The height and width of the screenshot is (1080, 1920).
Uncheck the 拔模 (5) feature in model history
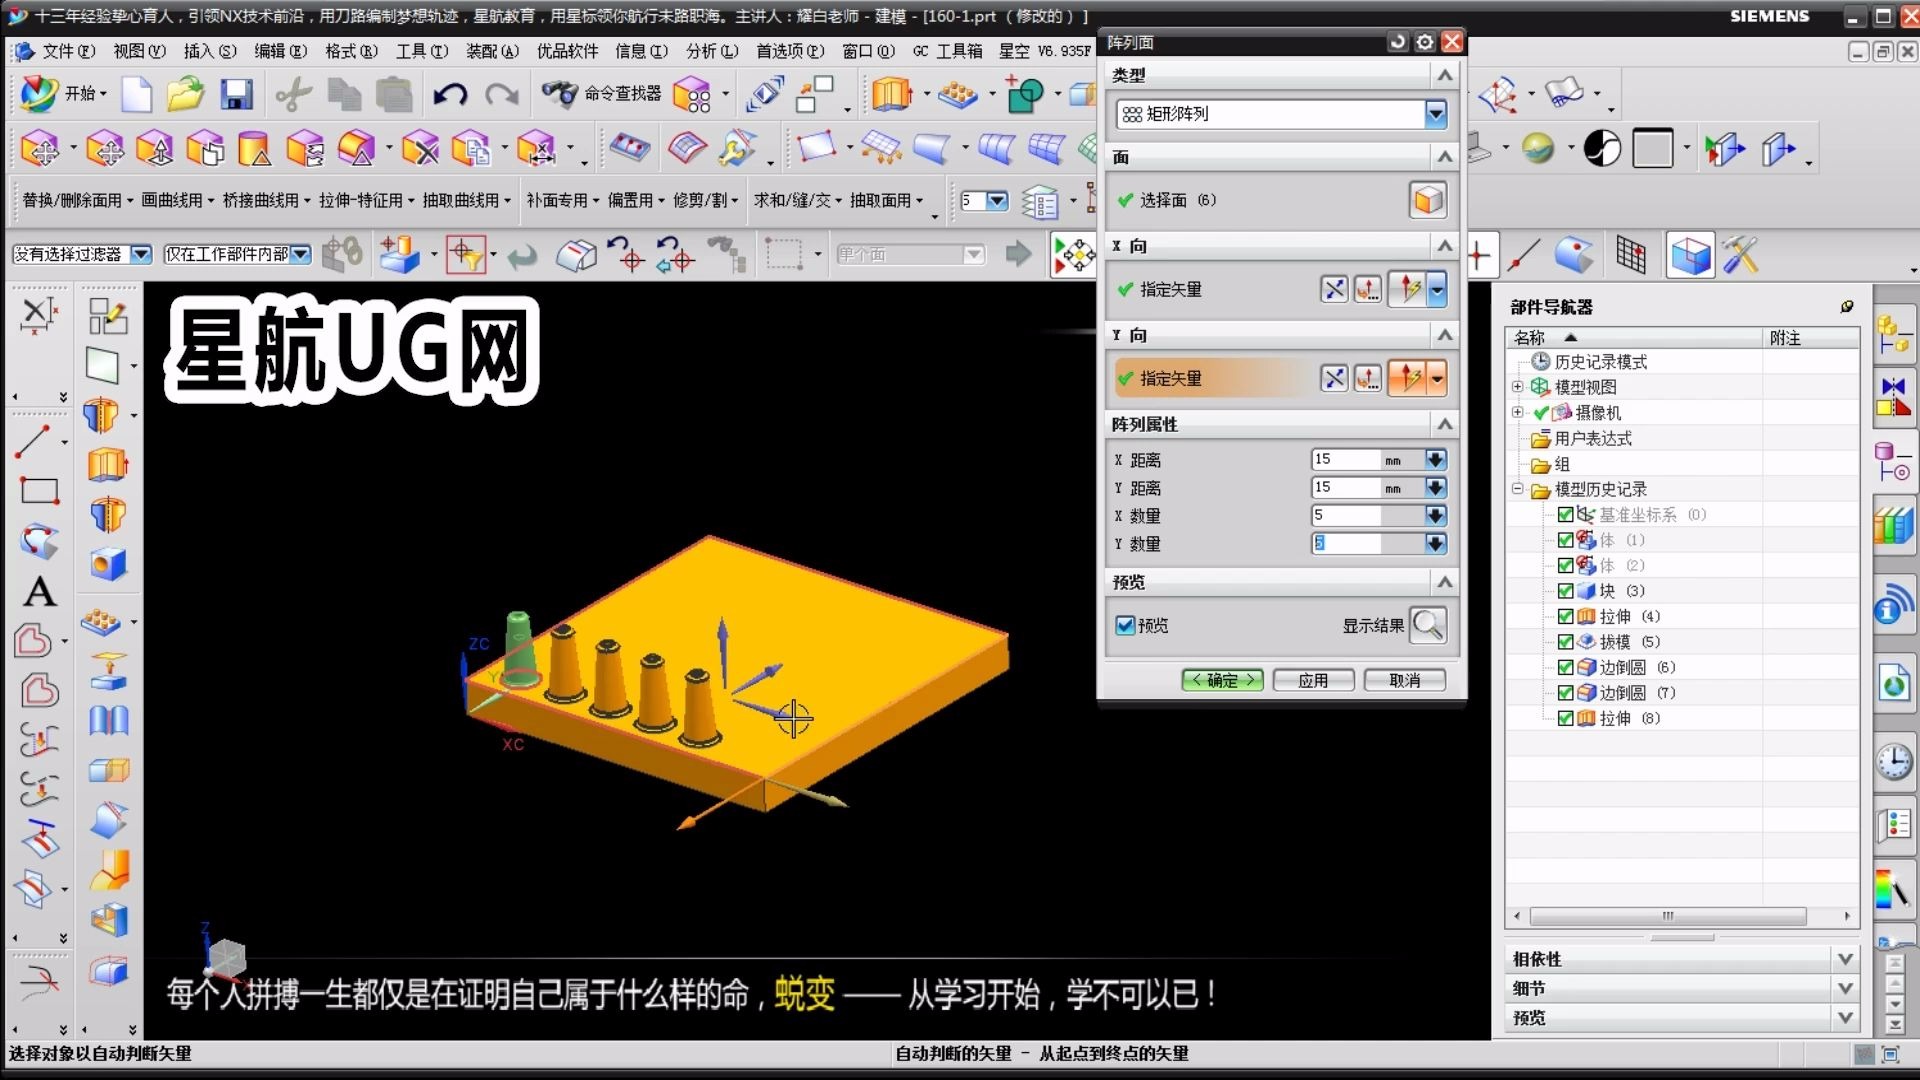click(1566, 641)
